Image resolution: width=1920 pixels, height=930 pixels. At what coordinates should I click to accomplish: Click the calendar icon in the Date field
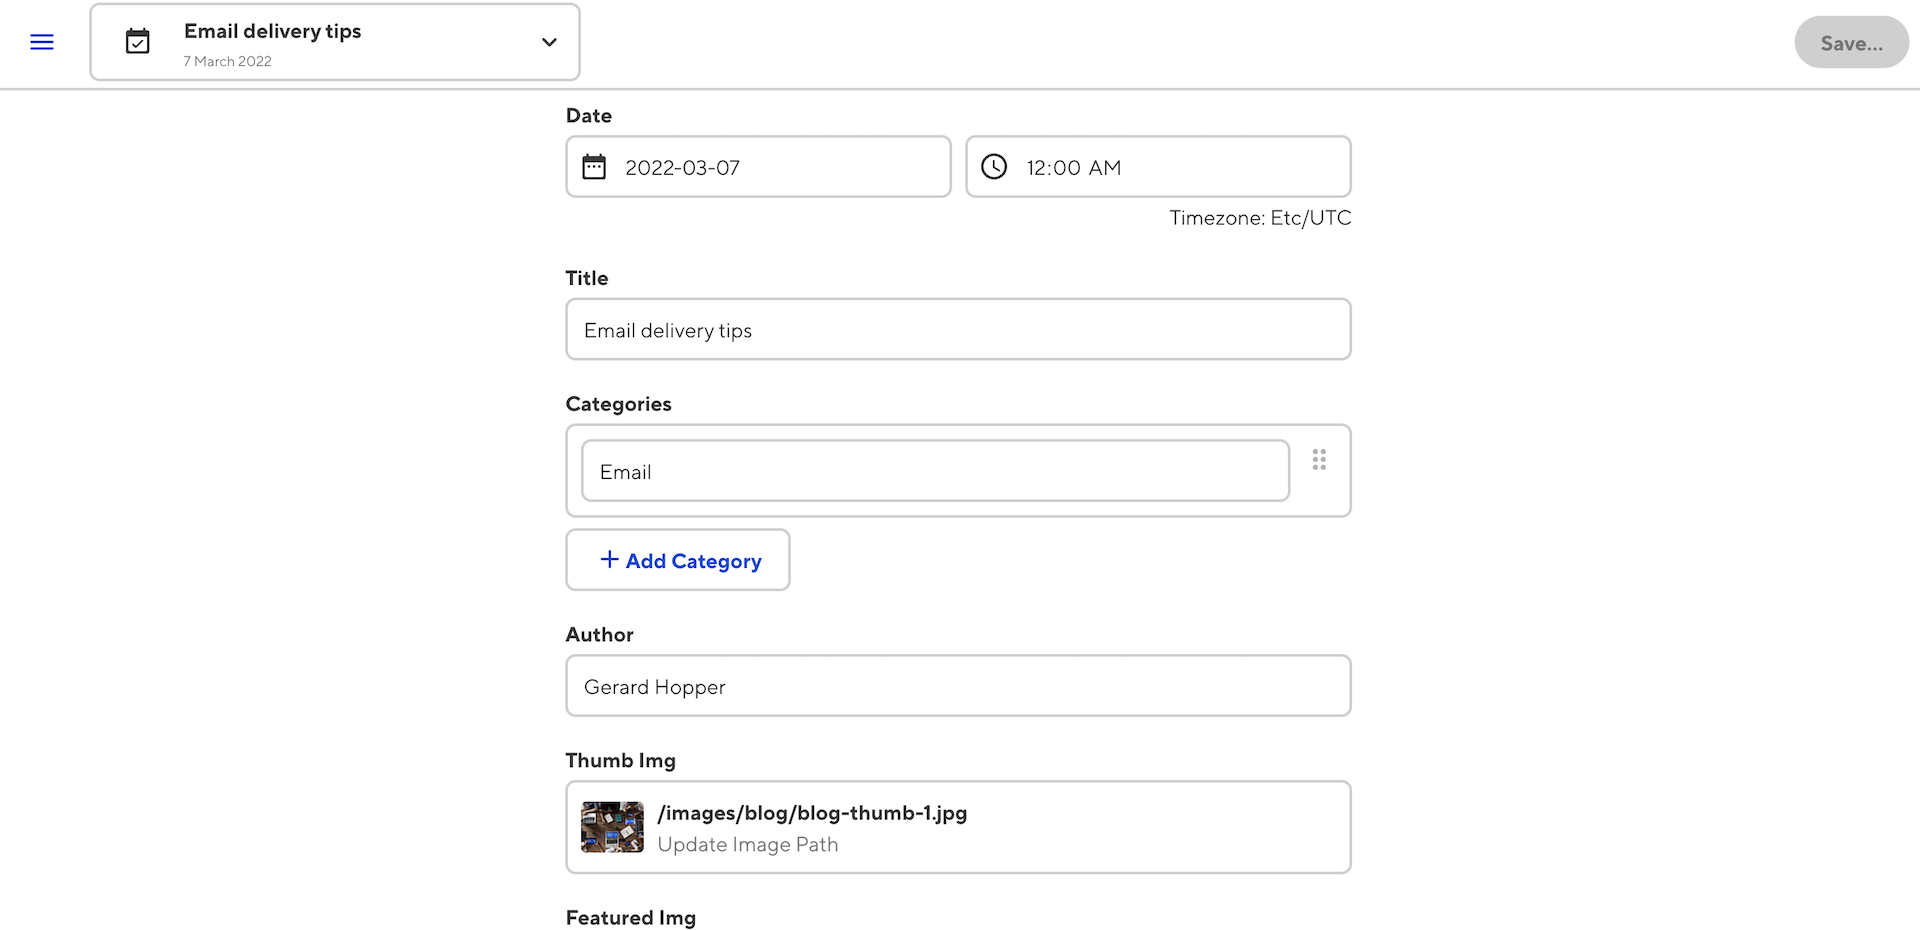594,167
